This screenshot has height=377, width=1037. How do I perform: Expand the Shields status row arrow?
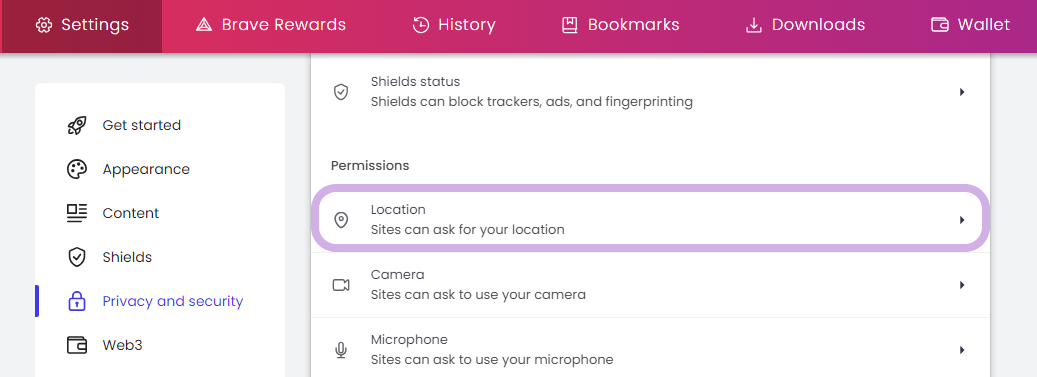[x=962, y=92]
